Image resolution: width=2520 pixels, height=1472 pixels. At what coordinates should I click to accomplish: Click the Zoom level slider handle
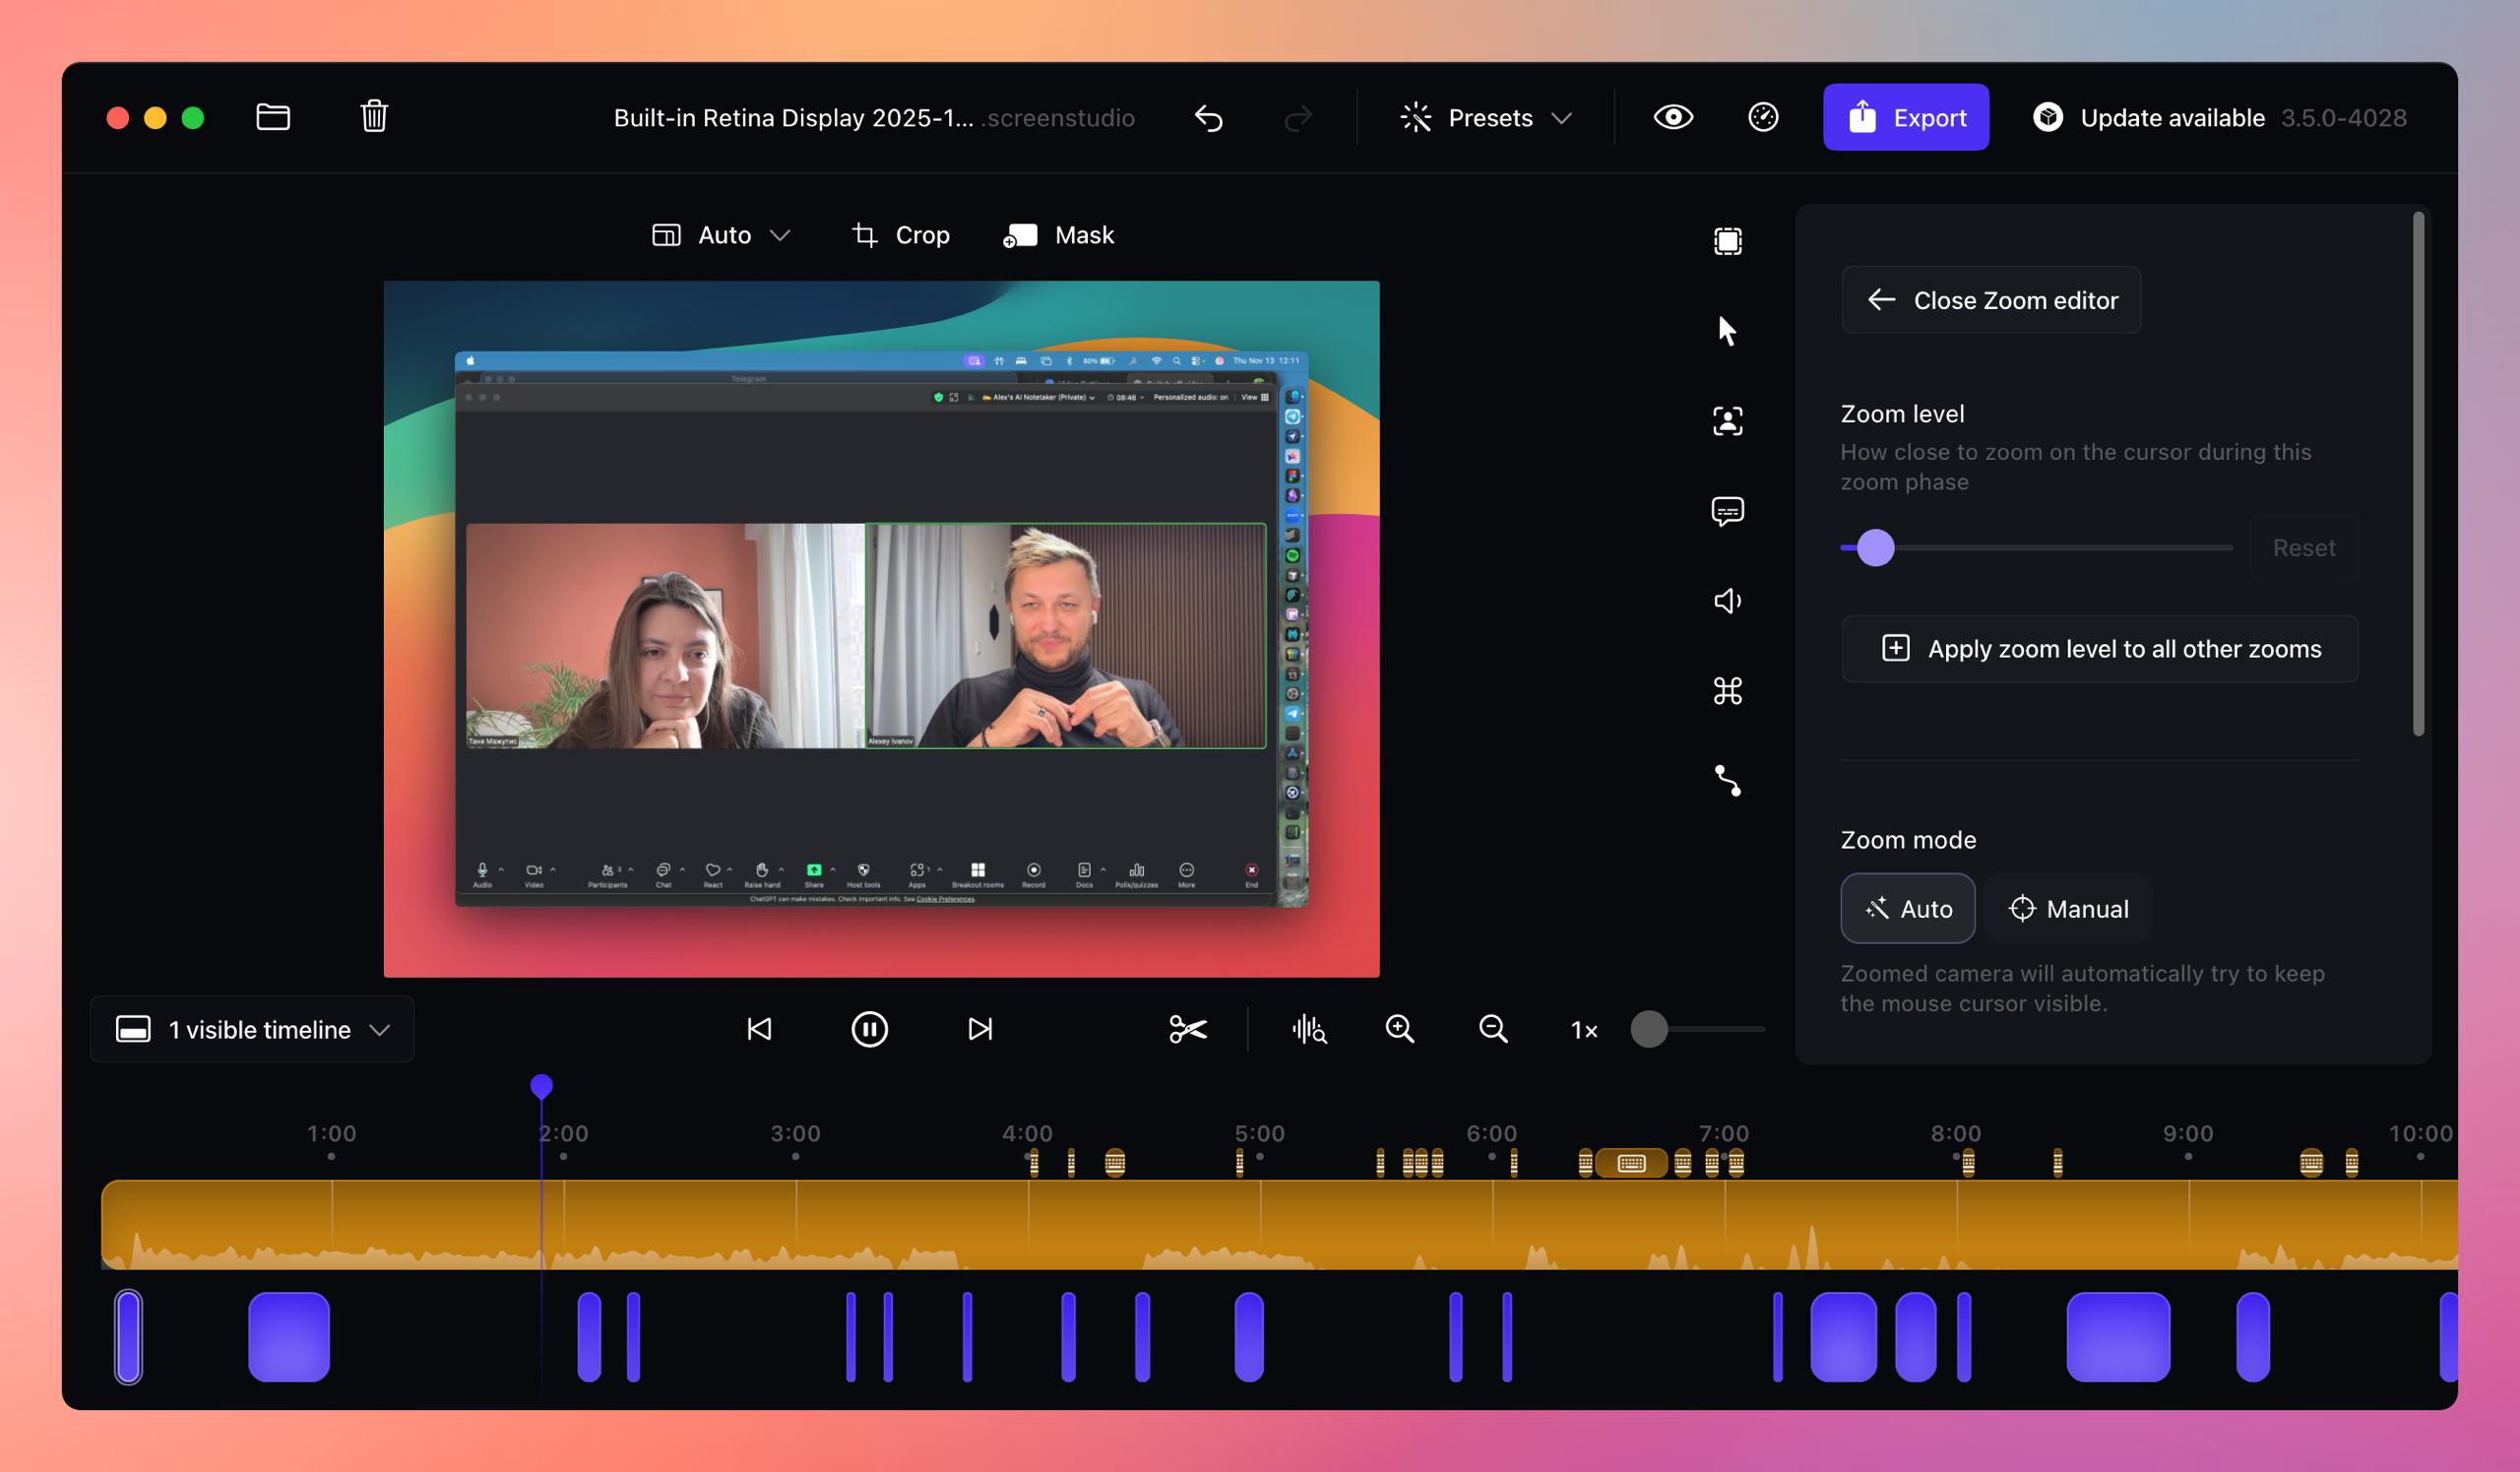[x=1875, y=548]
